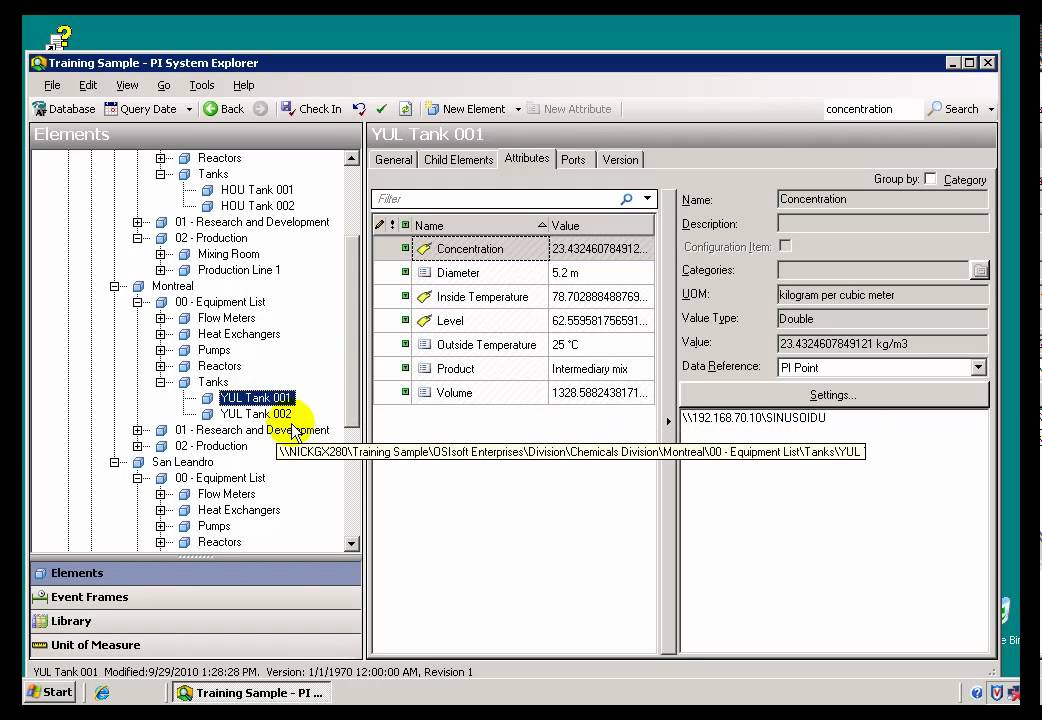Click the help icon in system tray

pos(977,693)
